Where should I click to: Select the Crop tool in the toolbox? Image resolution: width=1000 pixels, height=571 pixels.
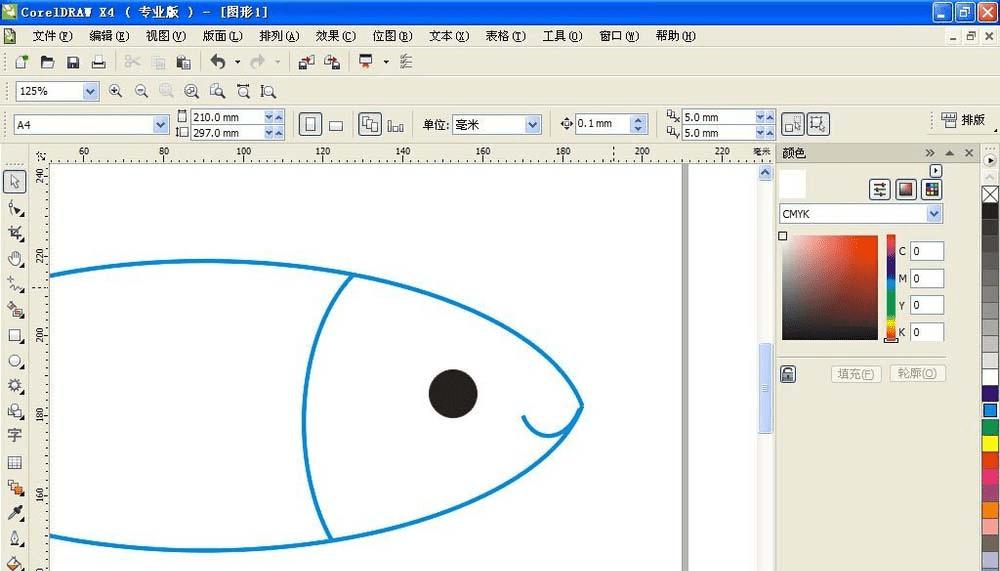click(x=15, y=233)
